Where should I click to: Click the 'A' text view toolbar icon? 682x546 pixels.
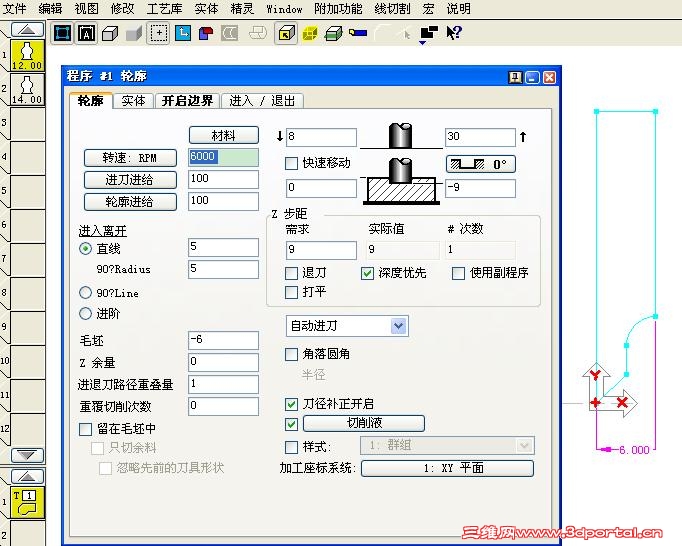coord(86,33)
